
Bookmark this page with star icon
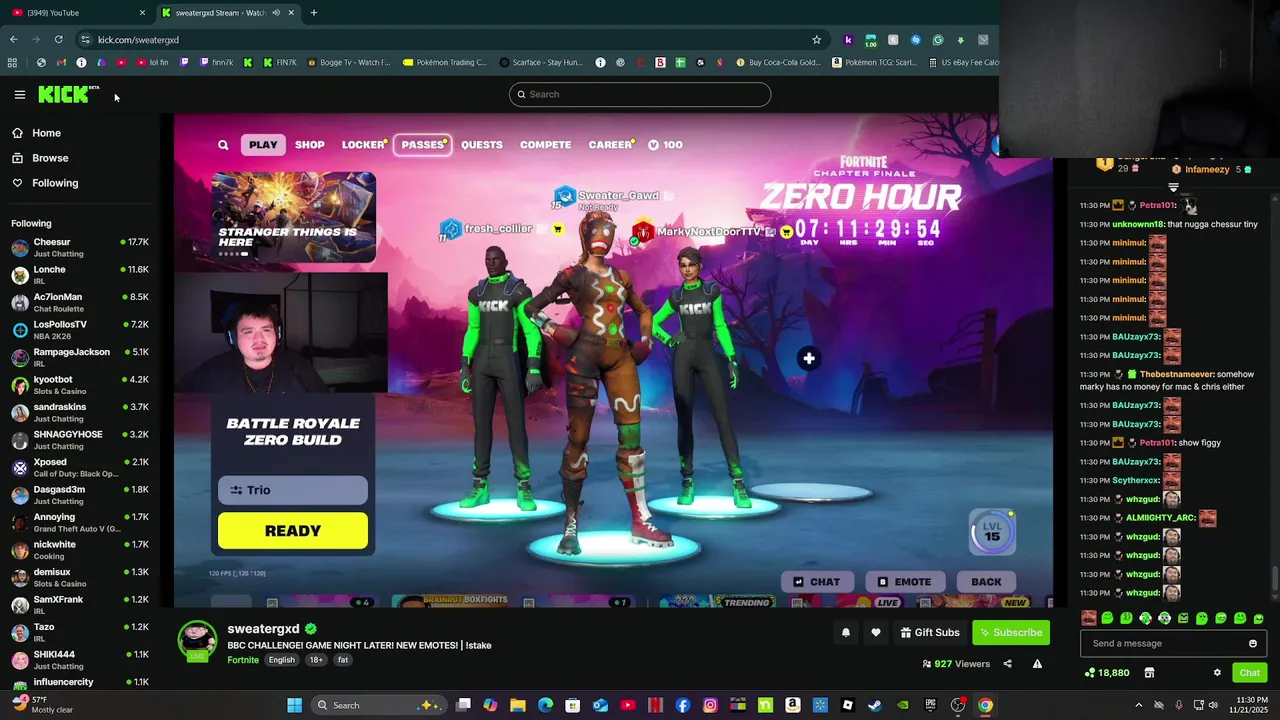click(x=816, y=39)
